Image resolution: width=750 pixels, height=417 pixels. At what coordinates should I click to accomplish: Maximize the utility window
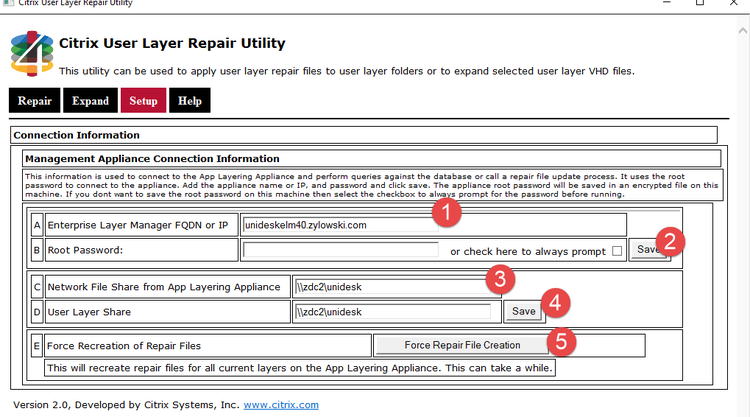coord(700,2)
